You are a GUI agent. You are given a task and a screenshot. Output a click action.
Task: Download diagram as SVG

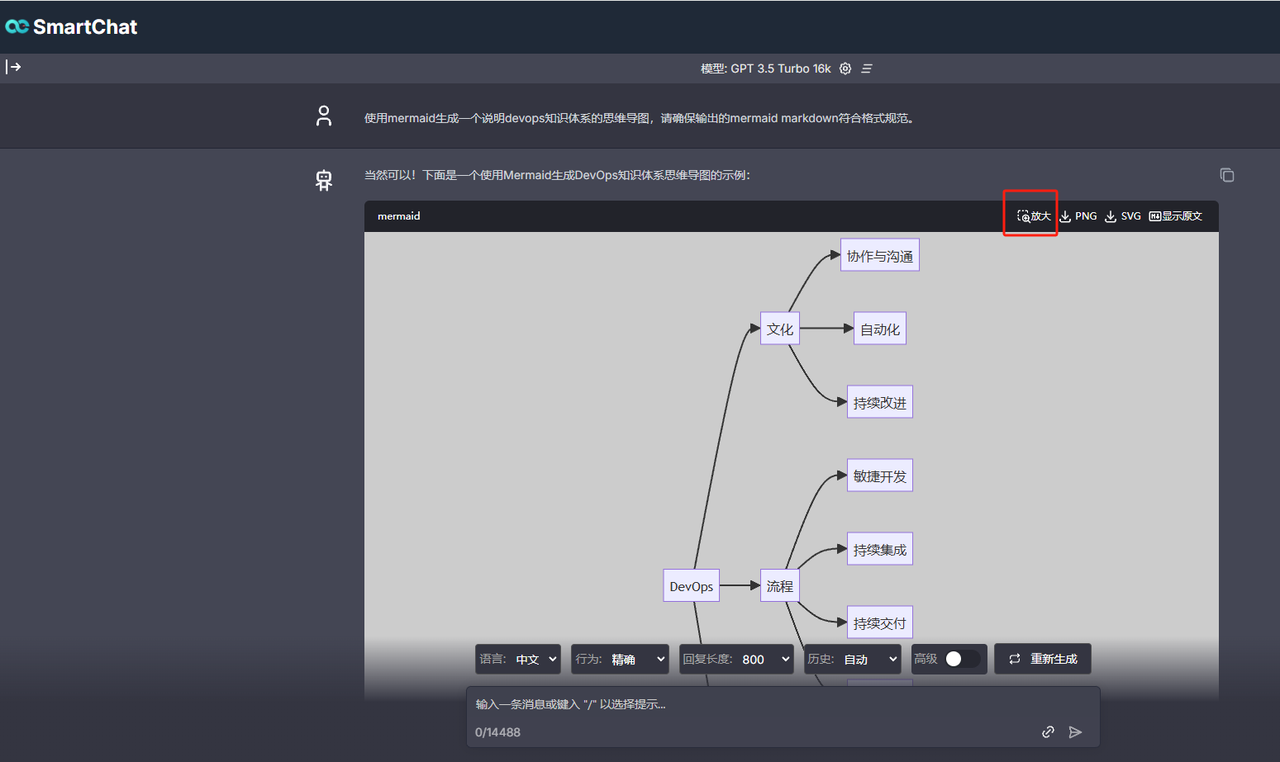click(x=1122, y=216)
